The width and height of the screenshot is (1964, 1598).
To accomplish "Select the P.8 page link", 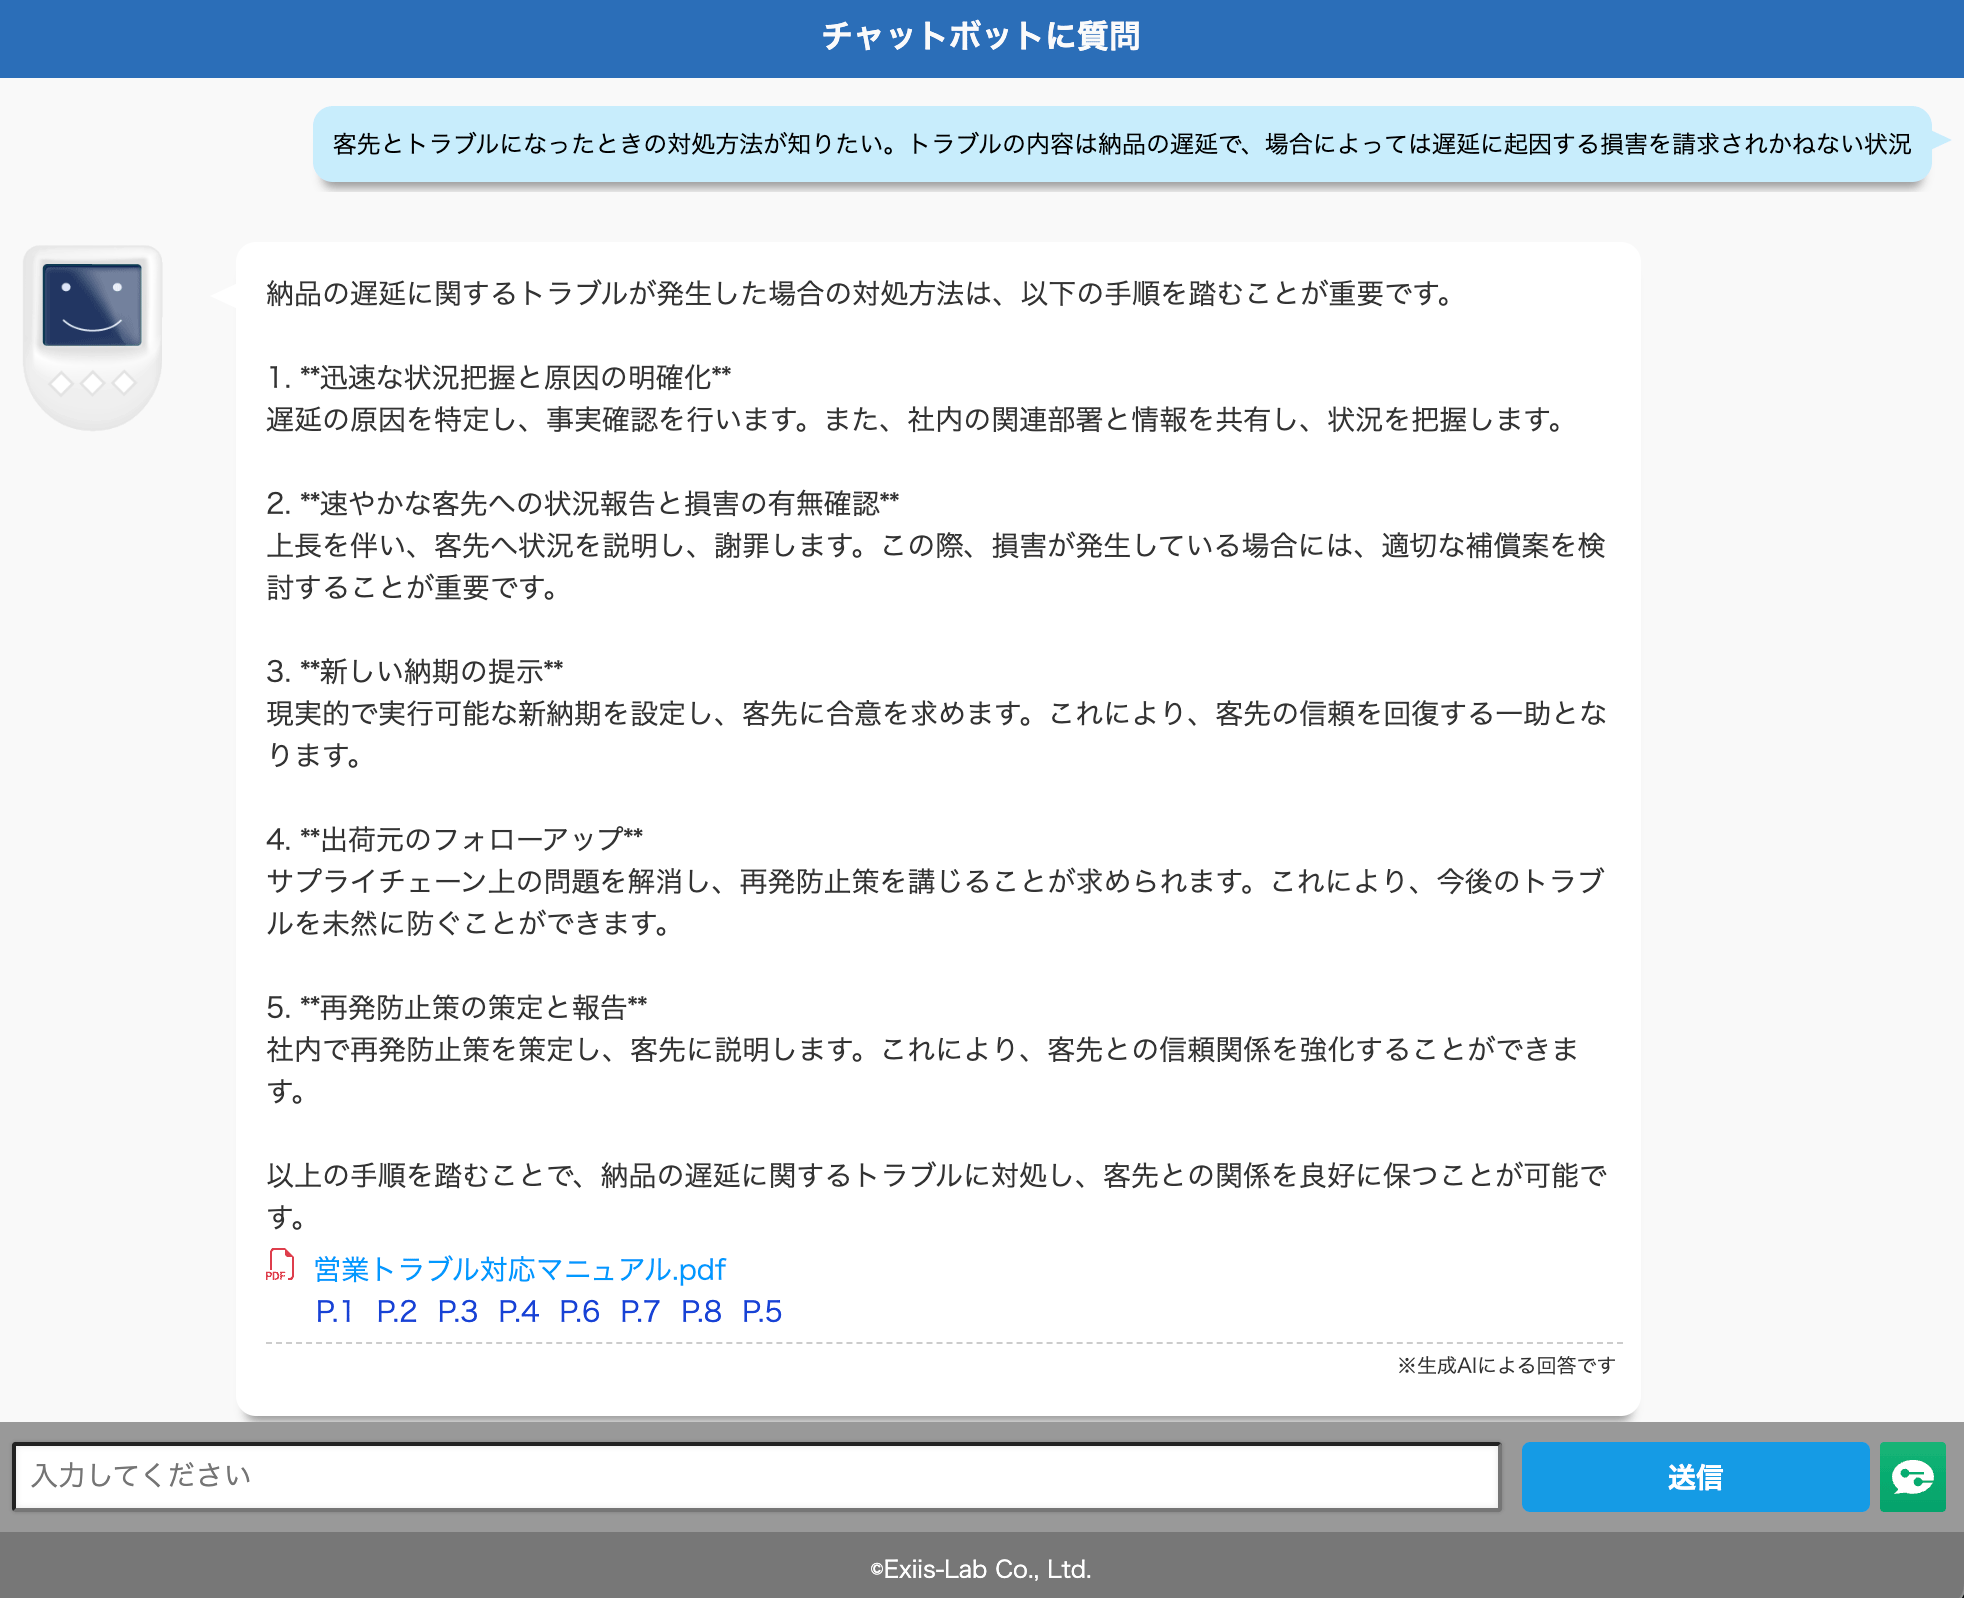I will coord(701,1311).
